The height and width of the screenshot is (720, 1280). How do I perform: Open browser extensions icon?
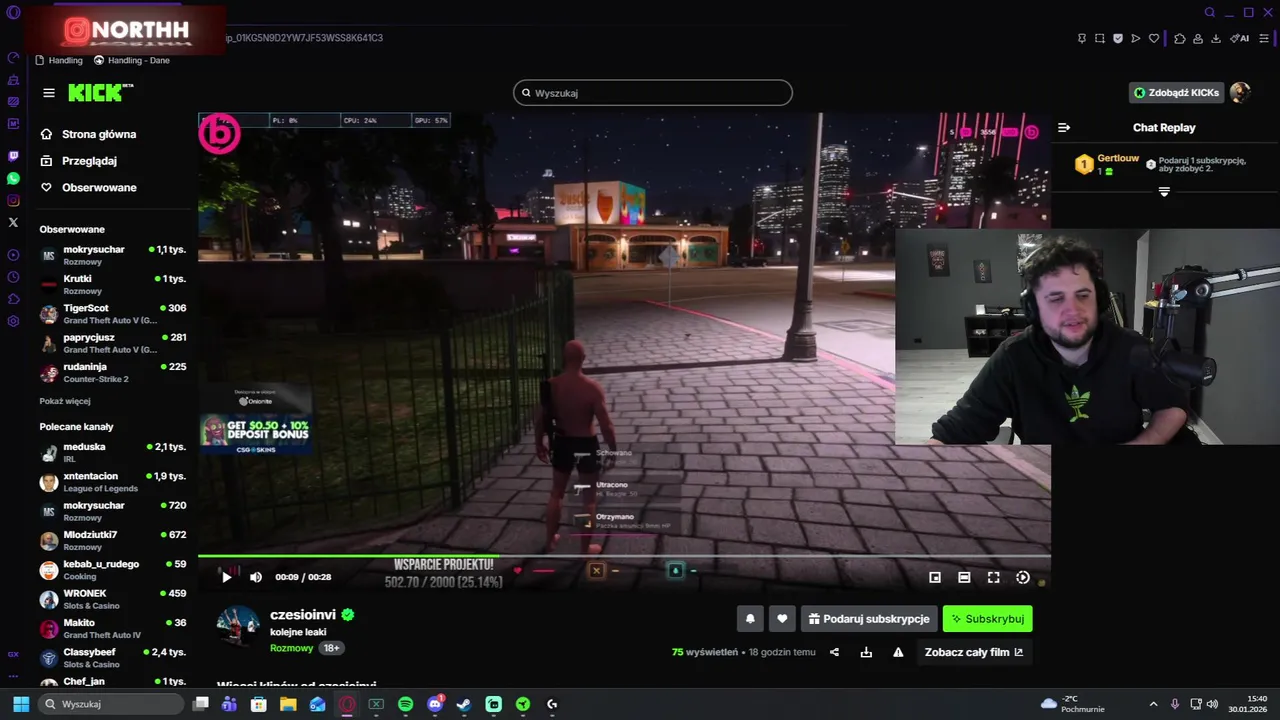[1179, 38]
